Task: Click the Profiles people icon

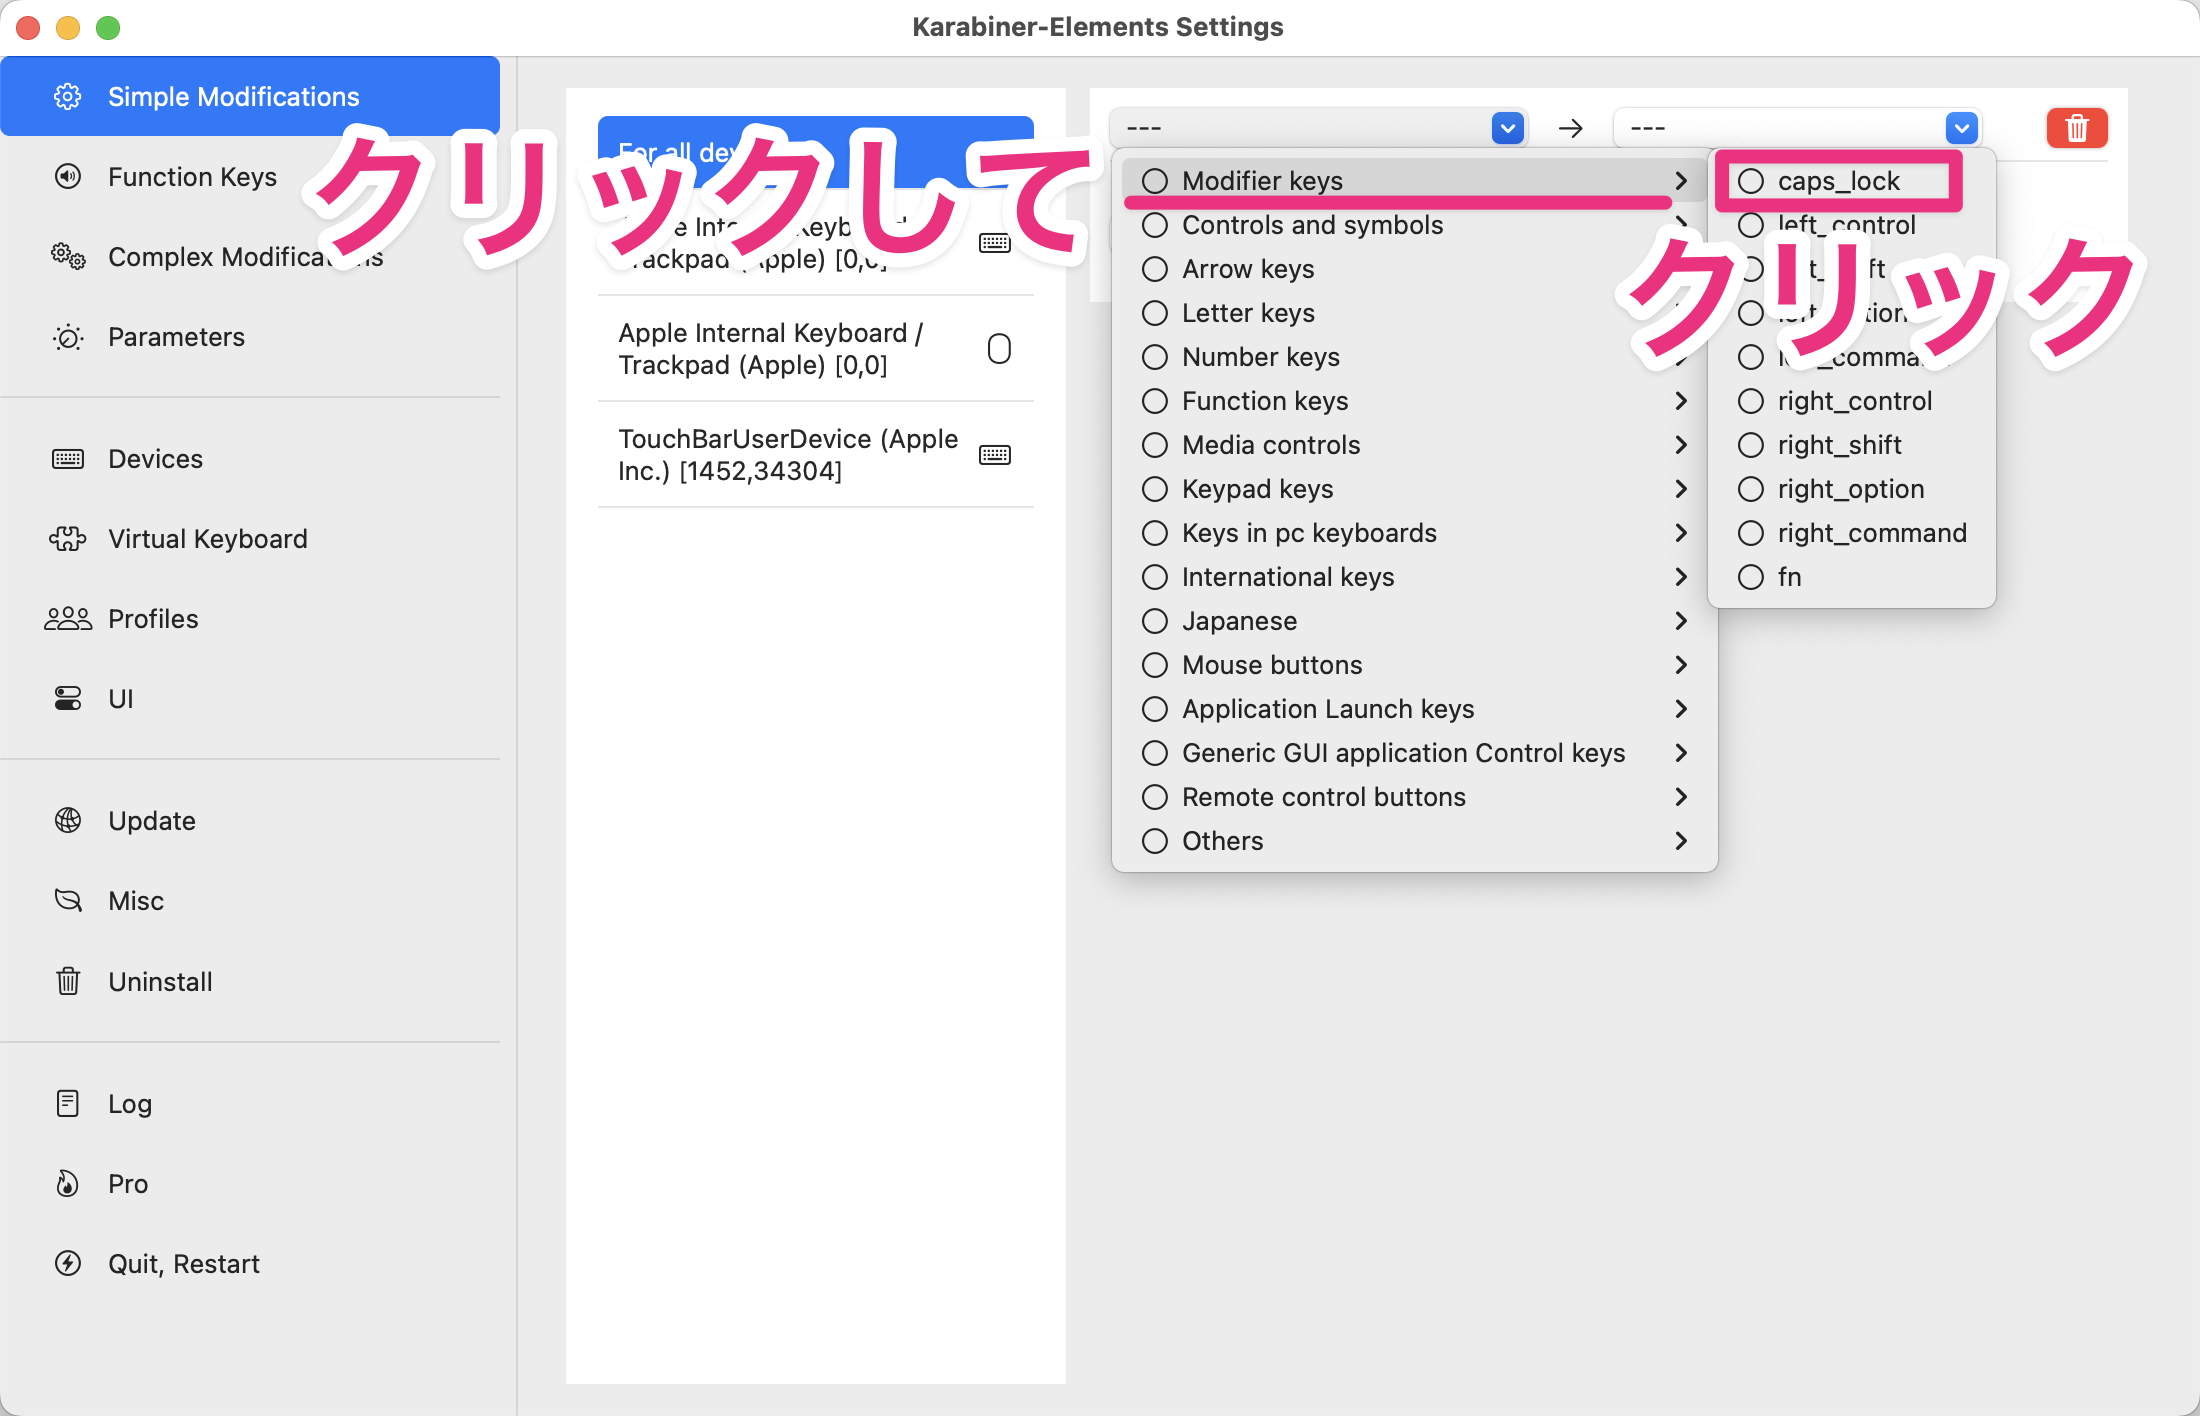Action: (x=67, y=618)
